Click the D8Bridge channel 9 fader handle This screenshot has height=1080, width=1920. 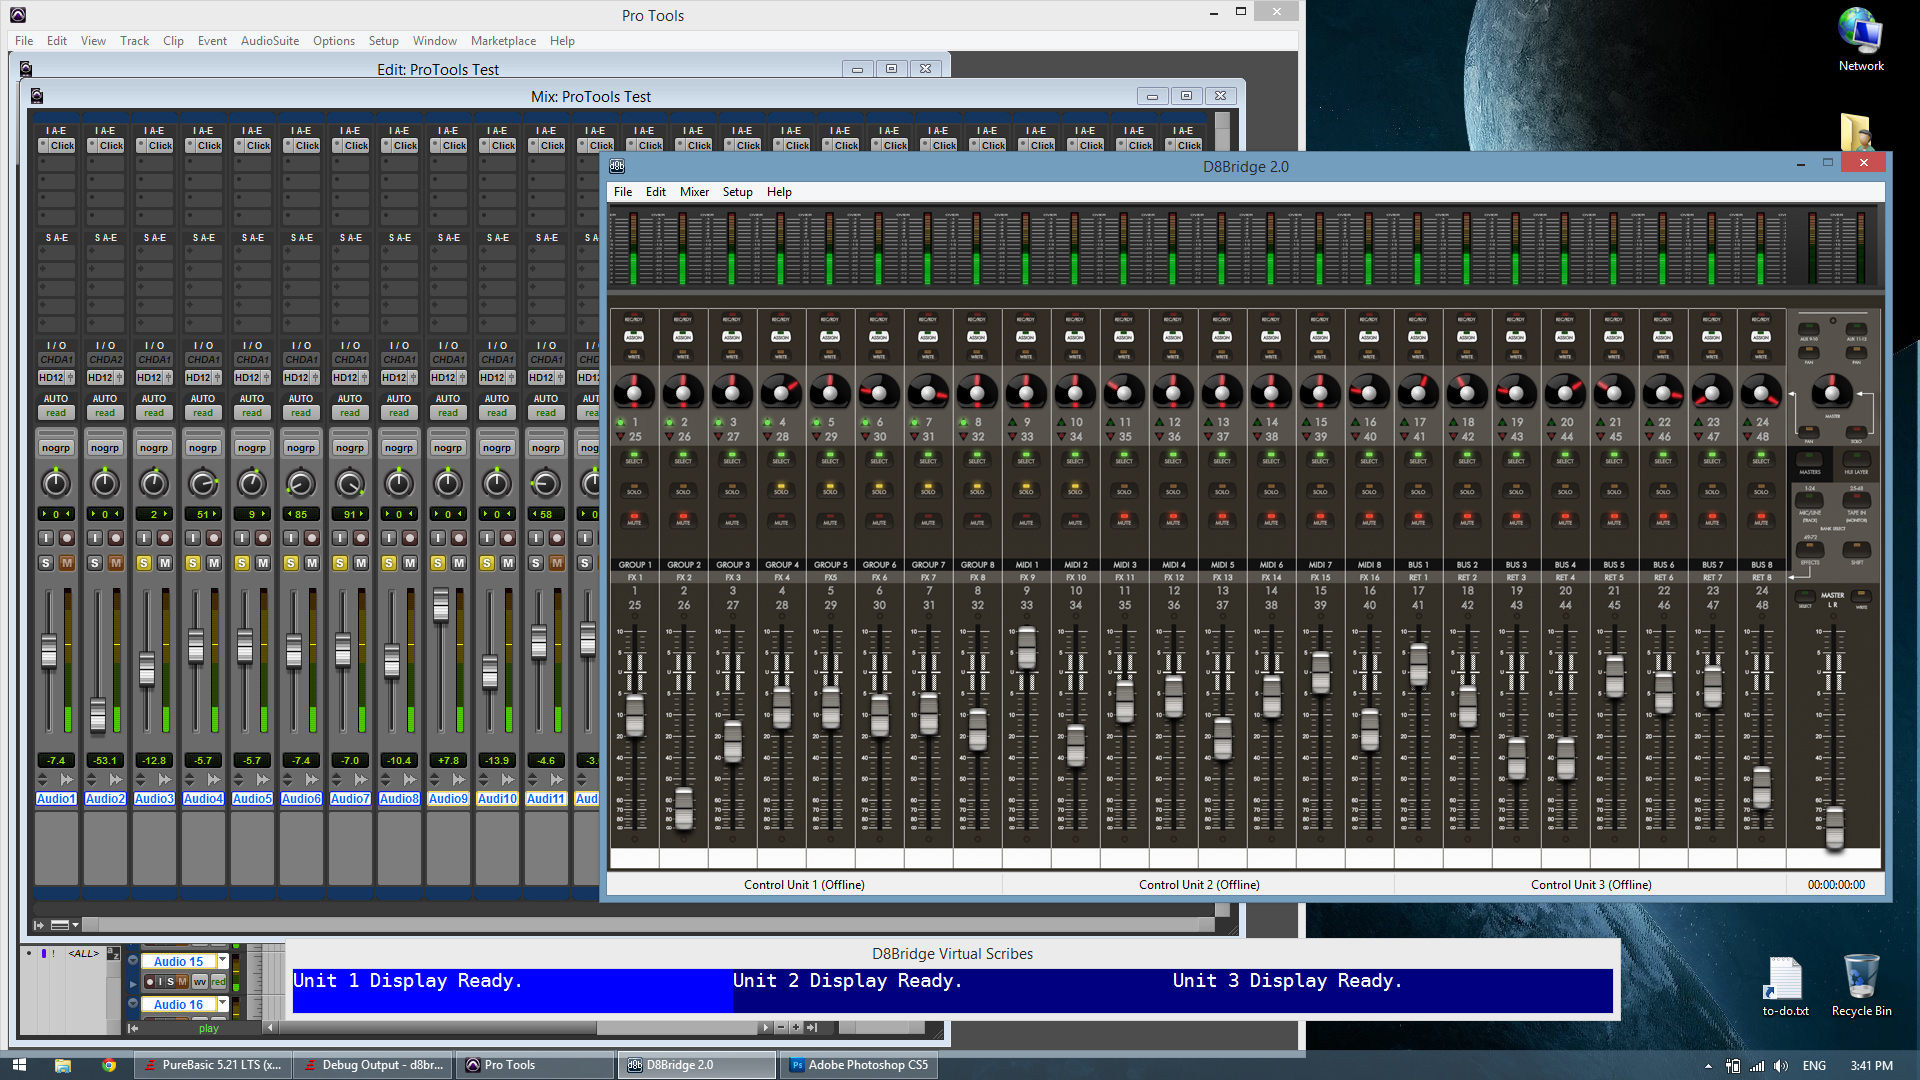[1026, 649]
